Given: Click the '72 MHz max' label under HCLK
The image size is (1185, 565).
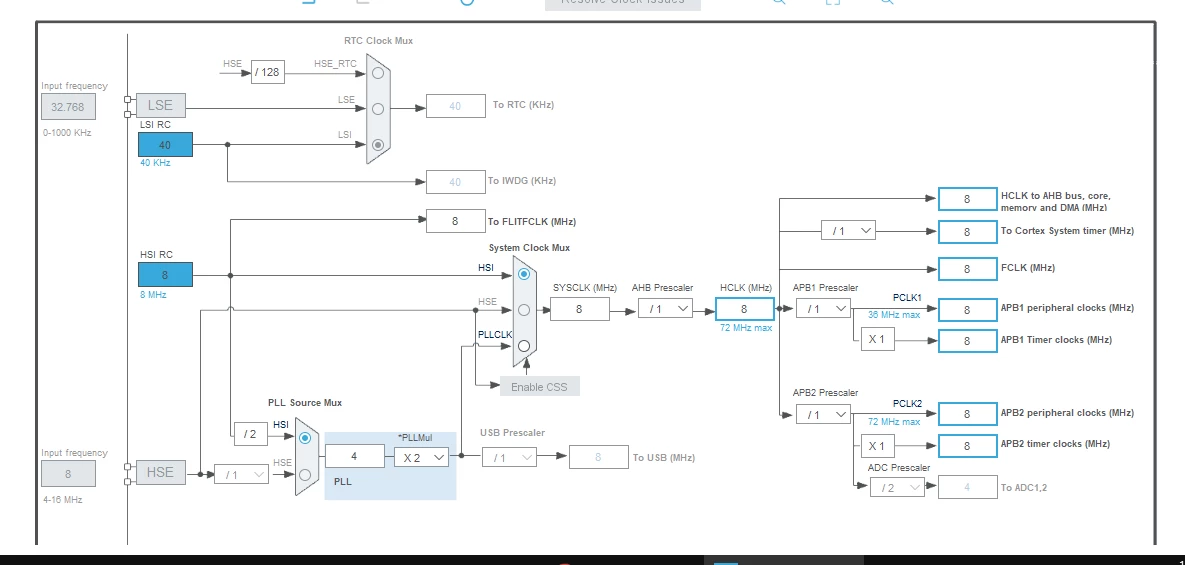Looking at the screenshot, I should click(746, 328).
